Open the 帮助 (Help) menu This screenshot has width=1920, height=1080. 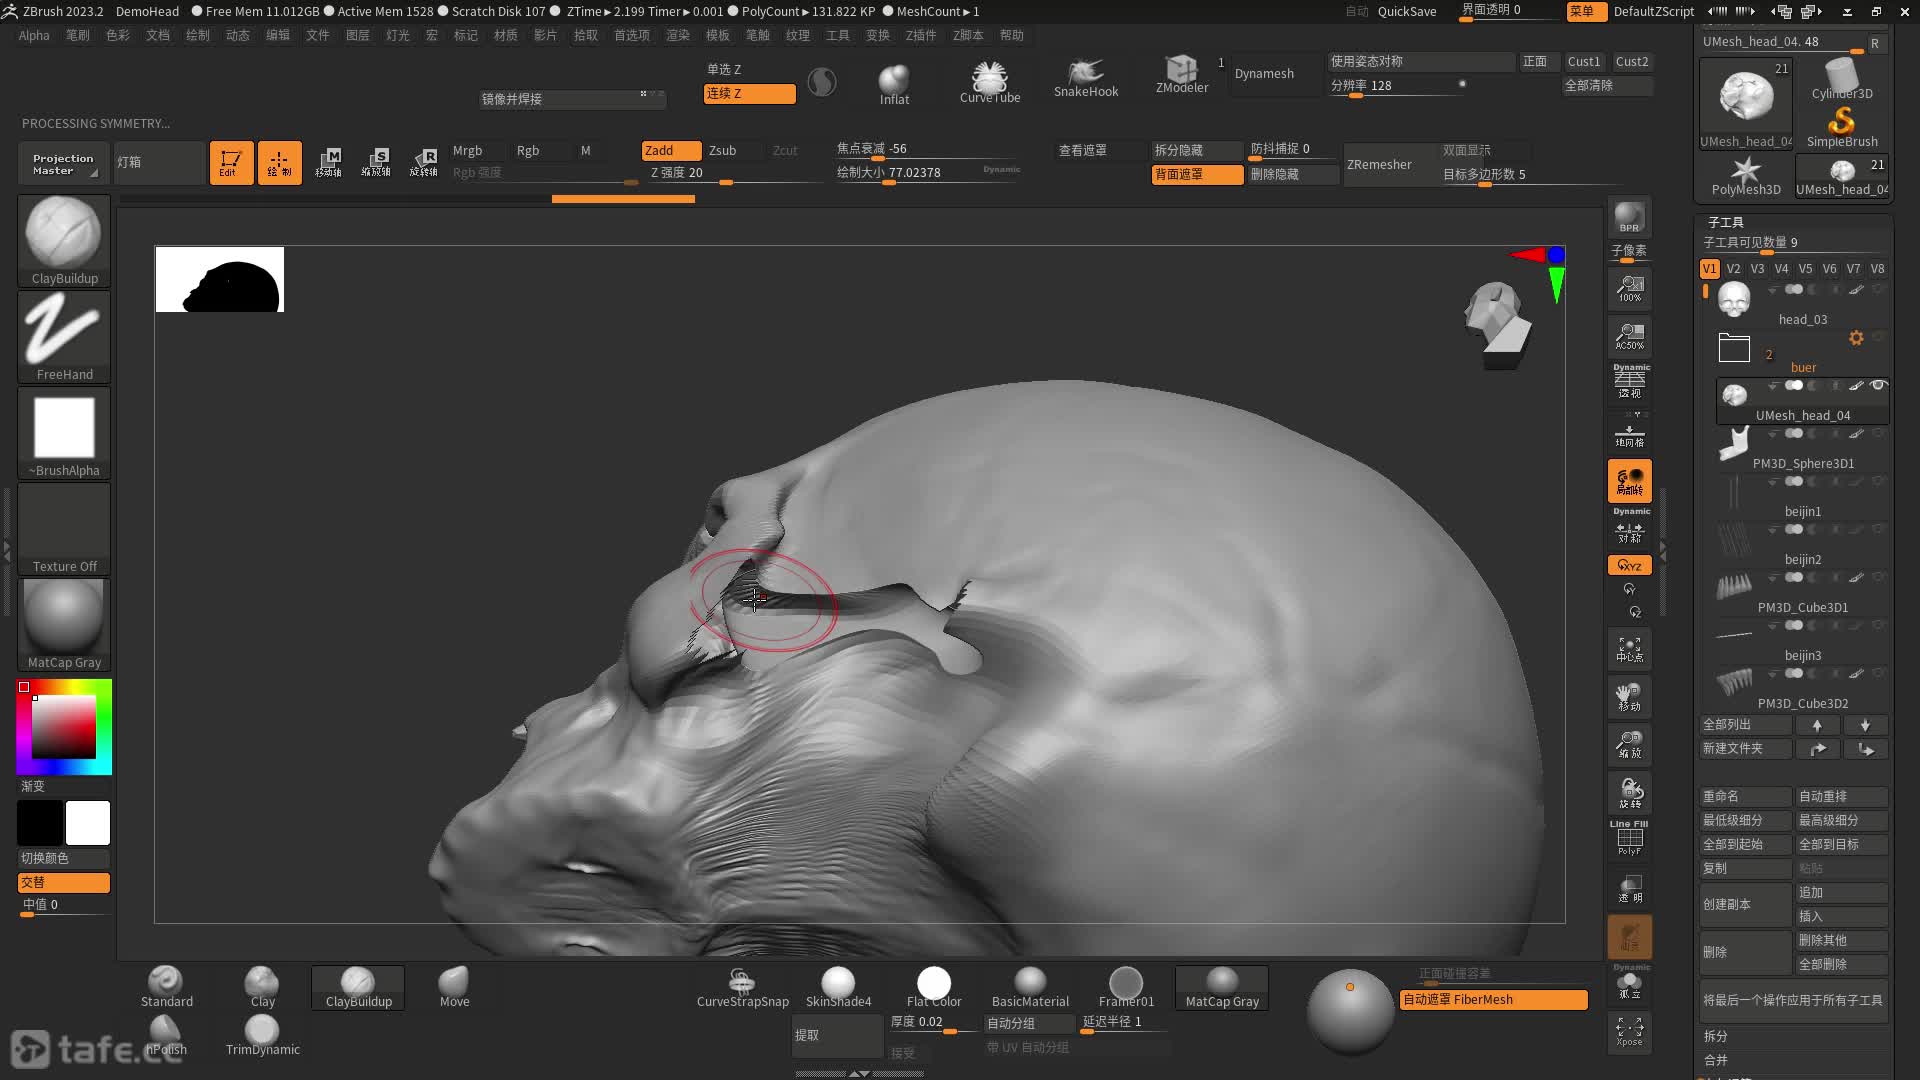[x=1012, y=35]
